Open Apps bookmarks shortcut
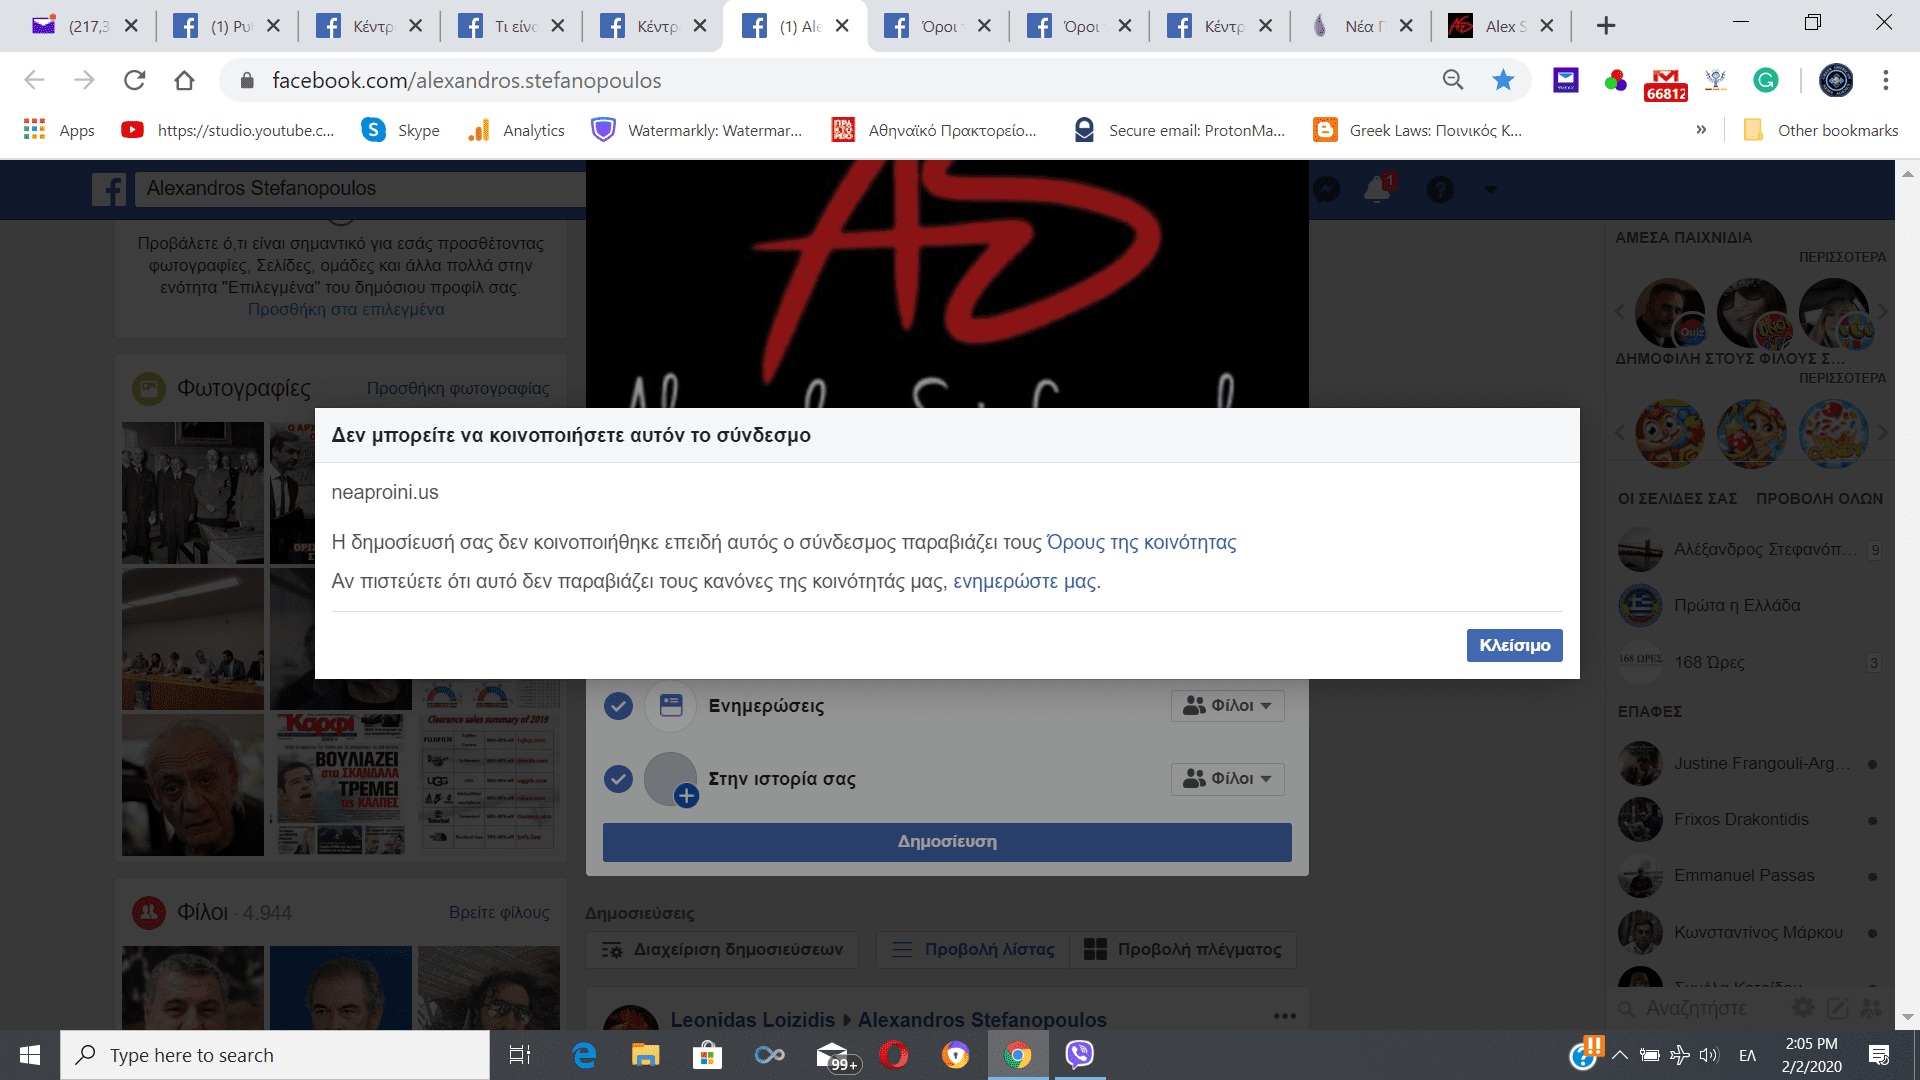This screenshot has height=1080, width=1920. pyautogui.click(x=59, y=130)
